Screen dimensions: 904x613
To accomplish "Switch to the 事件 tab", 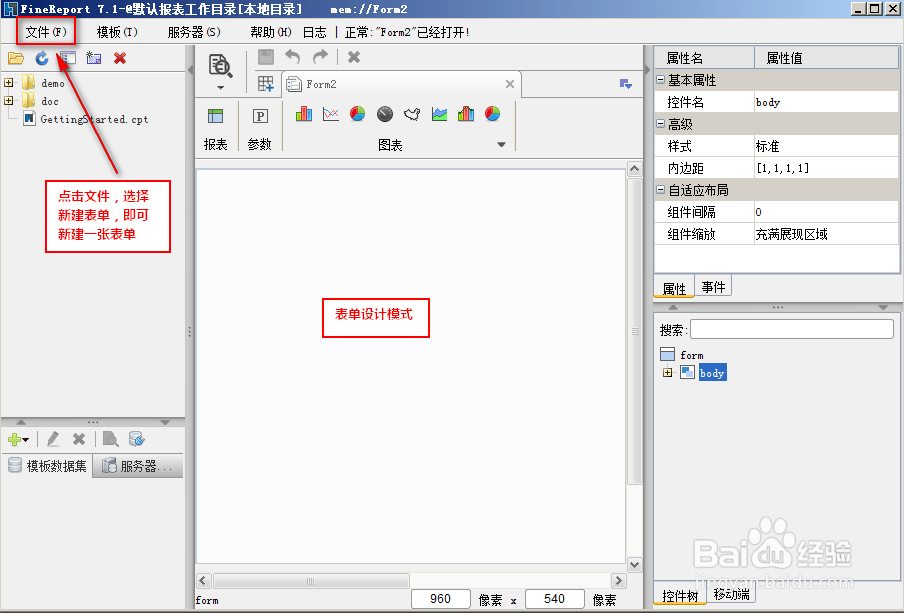I will point(712,285).
